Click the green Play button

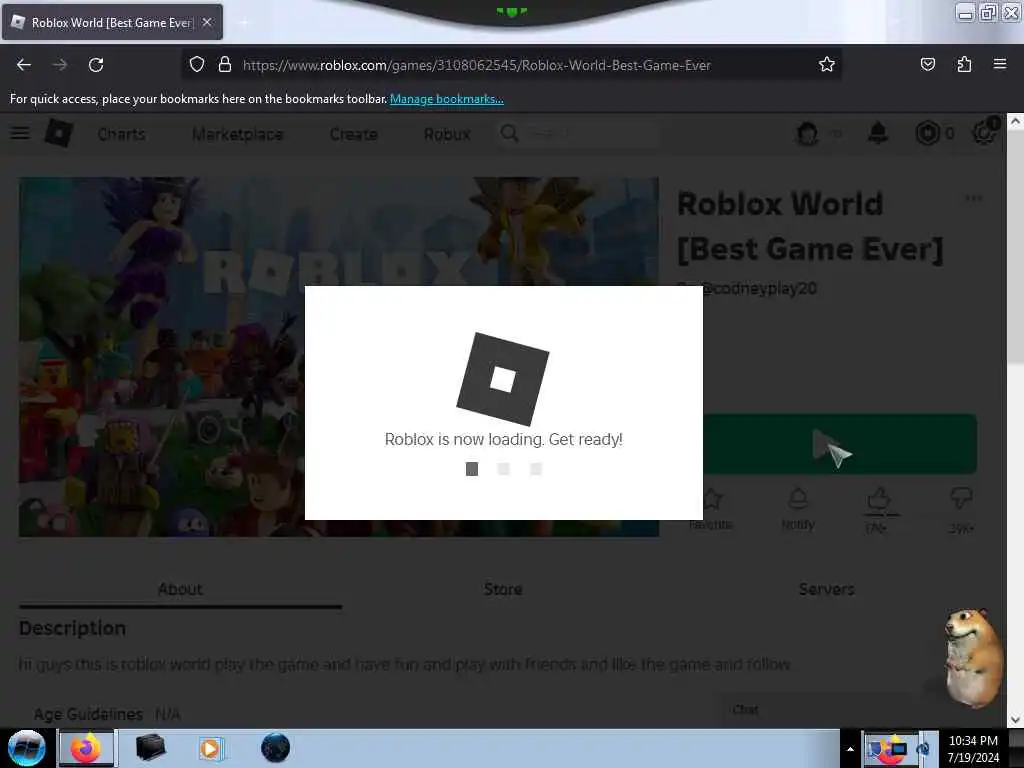pos(839,444)
